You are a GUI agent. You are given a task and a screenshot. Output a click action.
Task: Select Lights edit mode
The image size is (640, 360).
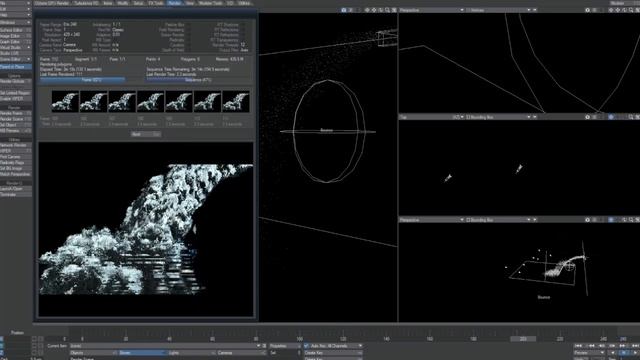[191, 353]
